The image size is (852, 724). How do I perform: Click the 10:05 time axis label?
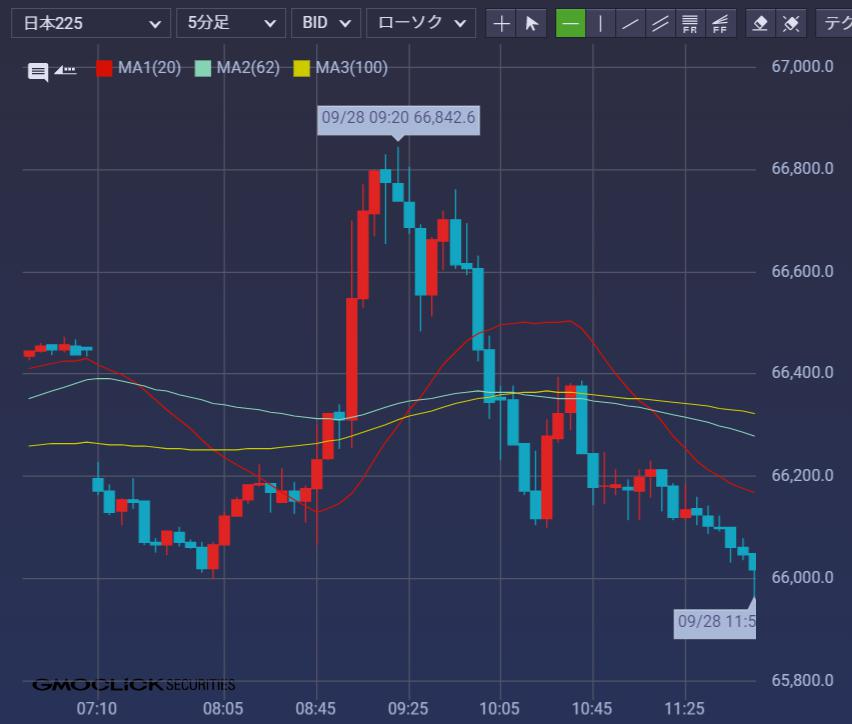click(x=499, y=709)
